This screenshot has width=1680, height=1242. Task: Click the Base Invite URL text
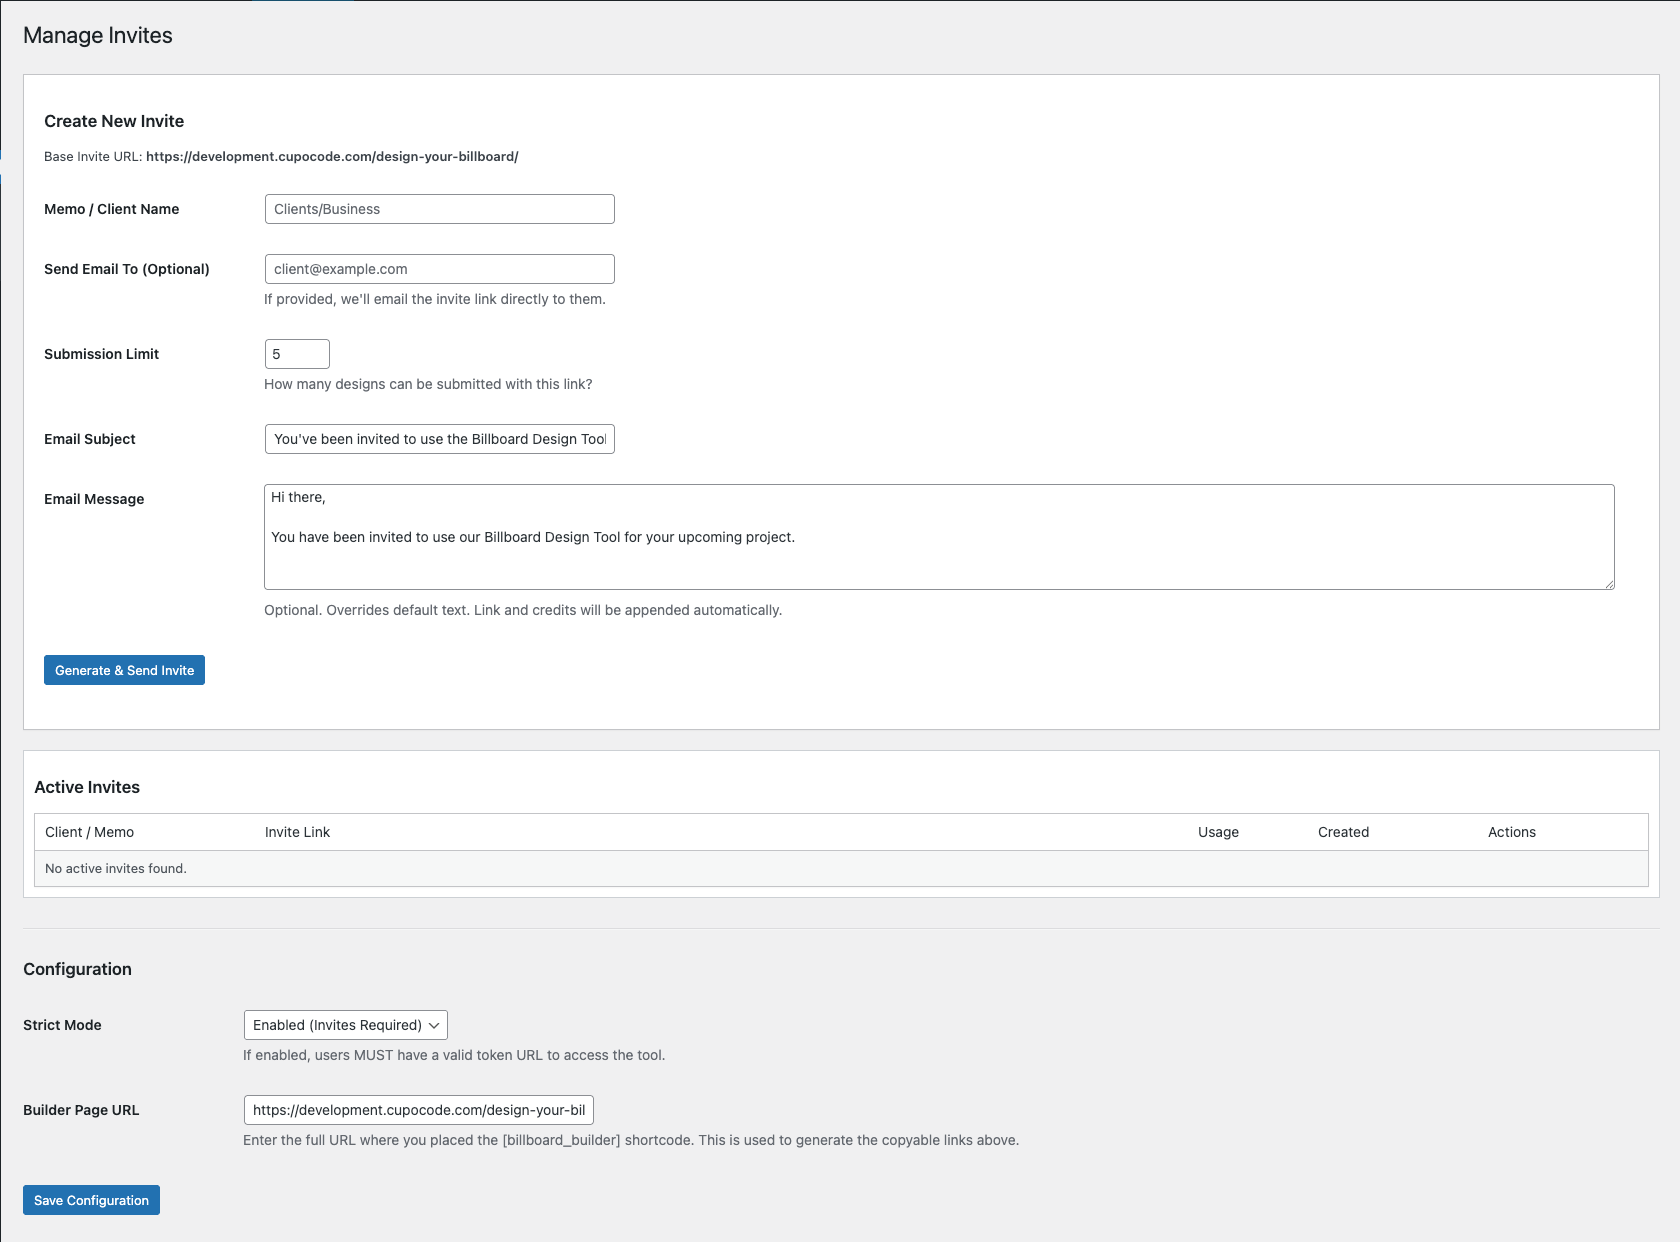click(331, 157)
